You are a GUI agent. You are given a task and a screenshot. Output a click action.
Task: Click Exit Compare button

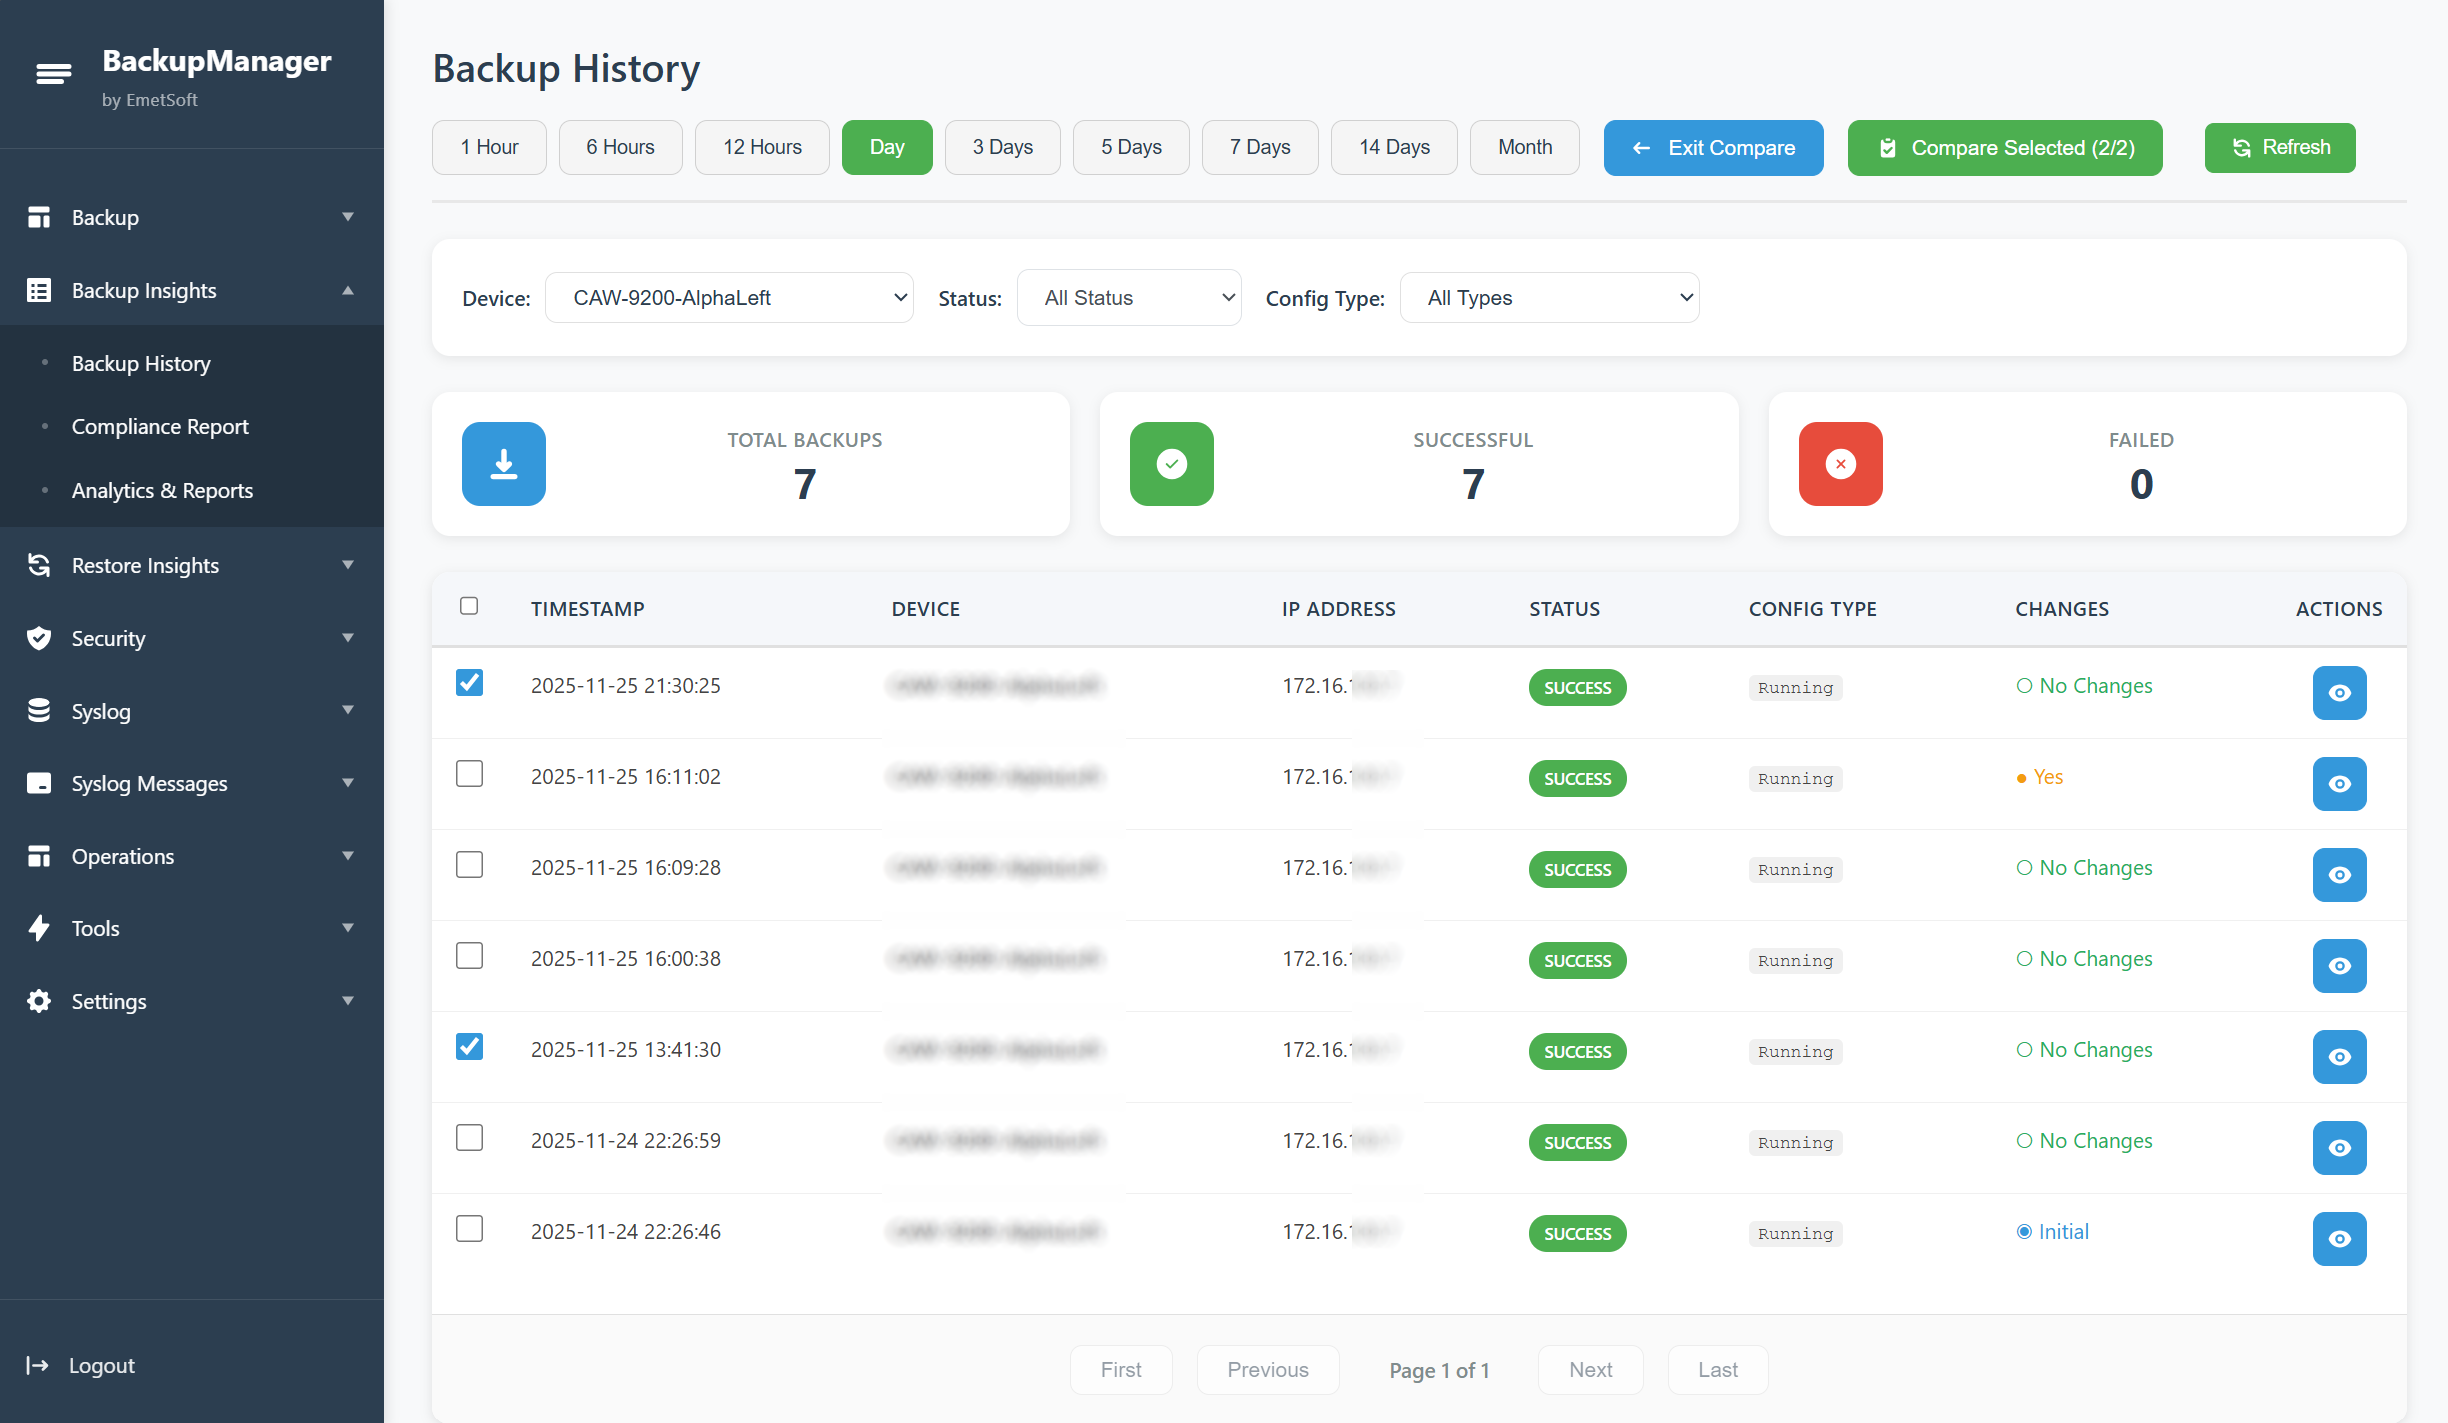[x=1714, y=148]
